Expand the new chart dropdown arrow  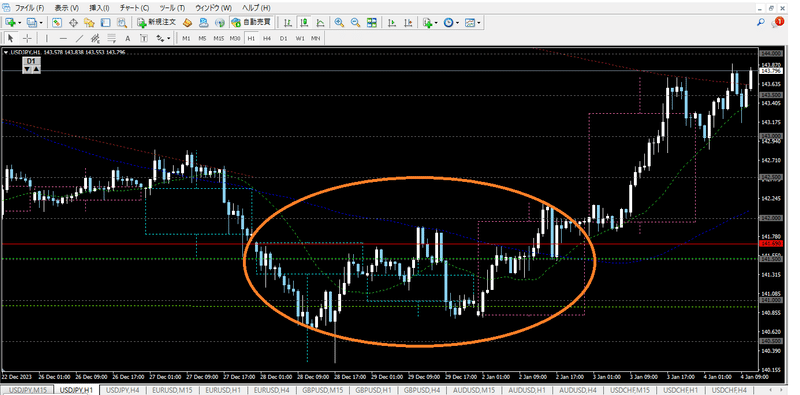click(20, 22)
